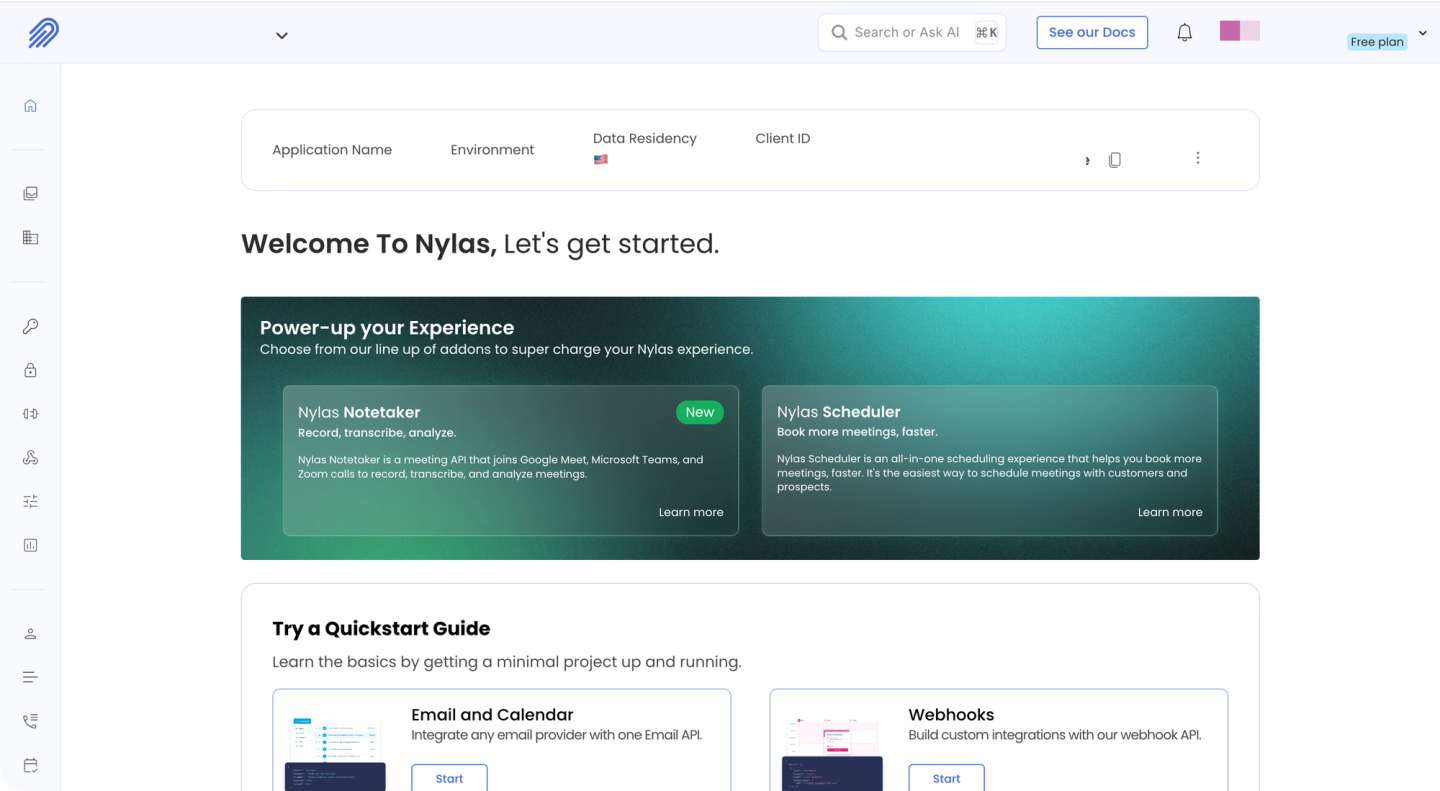This screenshot has width=1440, height=791.
Task: Open the sliders settings sidebar icon
Action: [x=30, y=502]
